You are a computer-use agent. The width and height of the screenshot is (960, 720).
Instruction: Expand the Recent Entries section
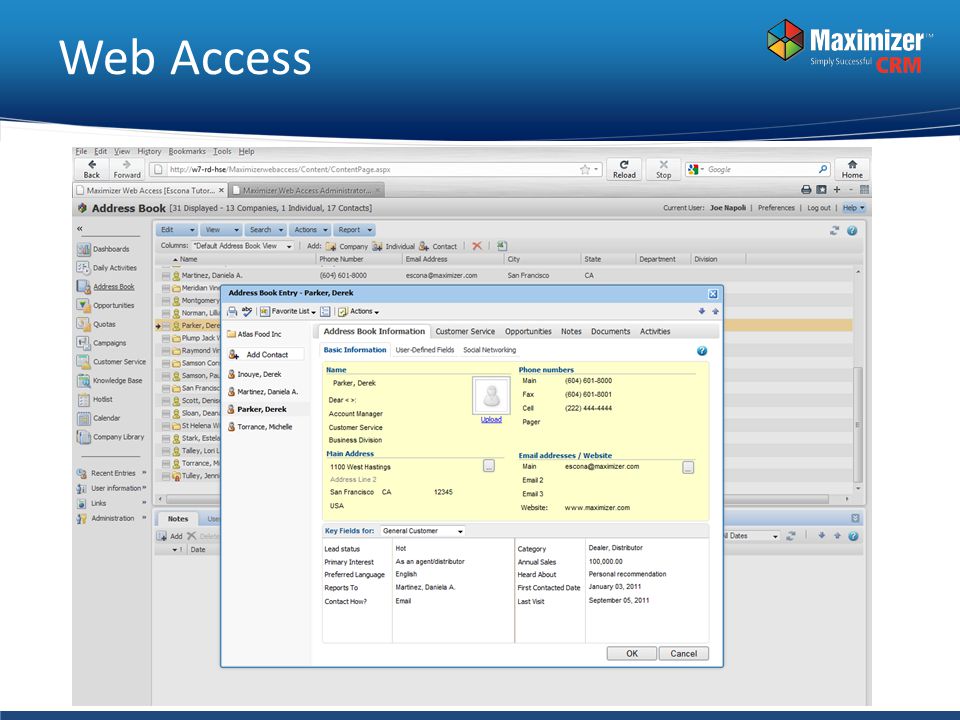(x=111, y=473)
